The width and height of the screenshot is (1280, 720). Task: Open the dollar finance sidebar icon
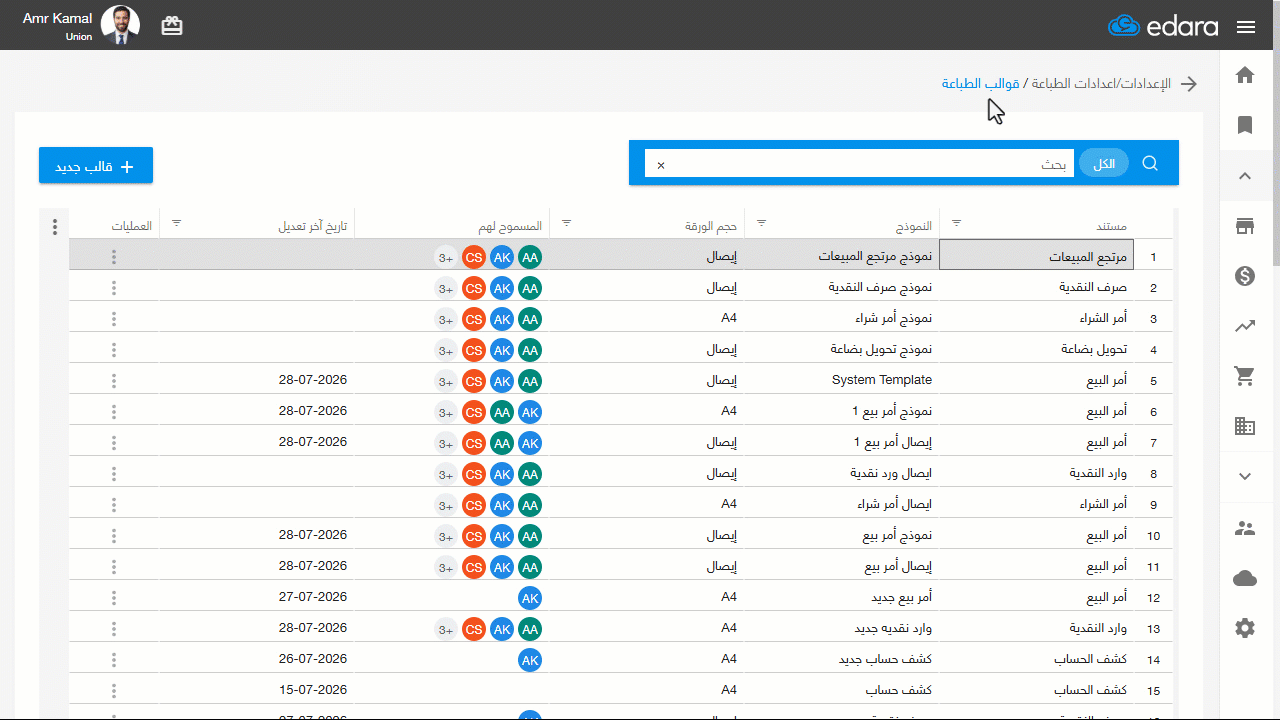(1245, 276)
